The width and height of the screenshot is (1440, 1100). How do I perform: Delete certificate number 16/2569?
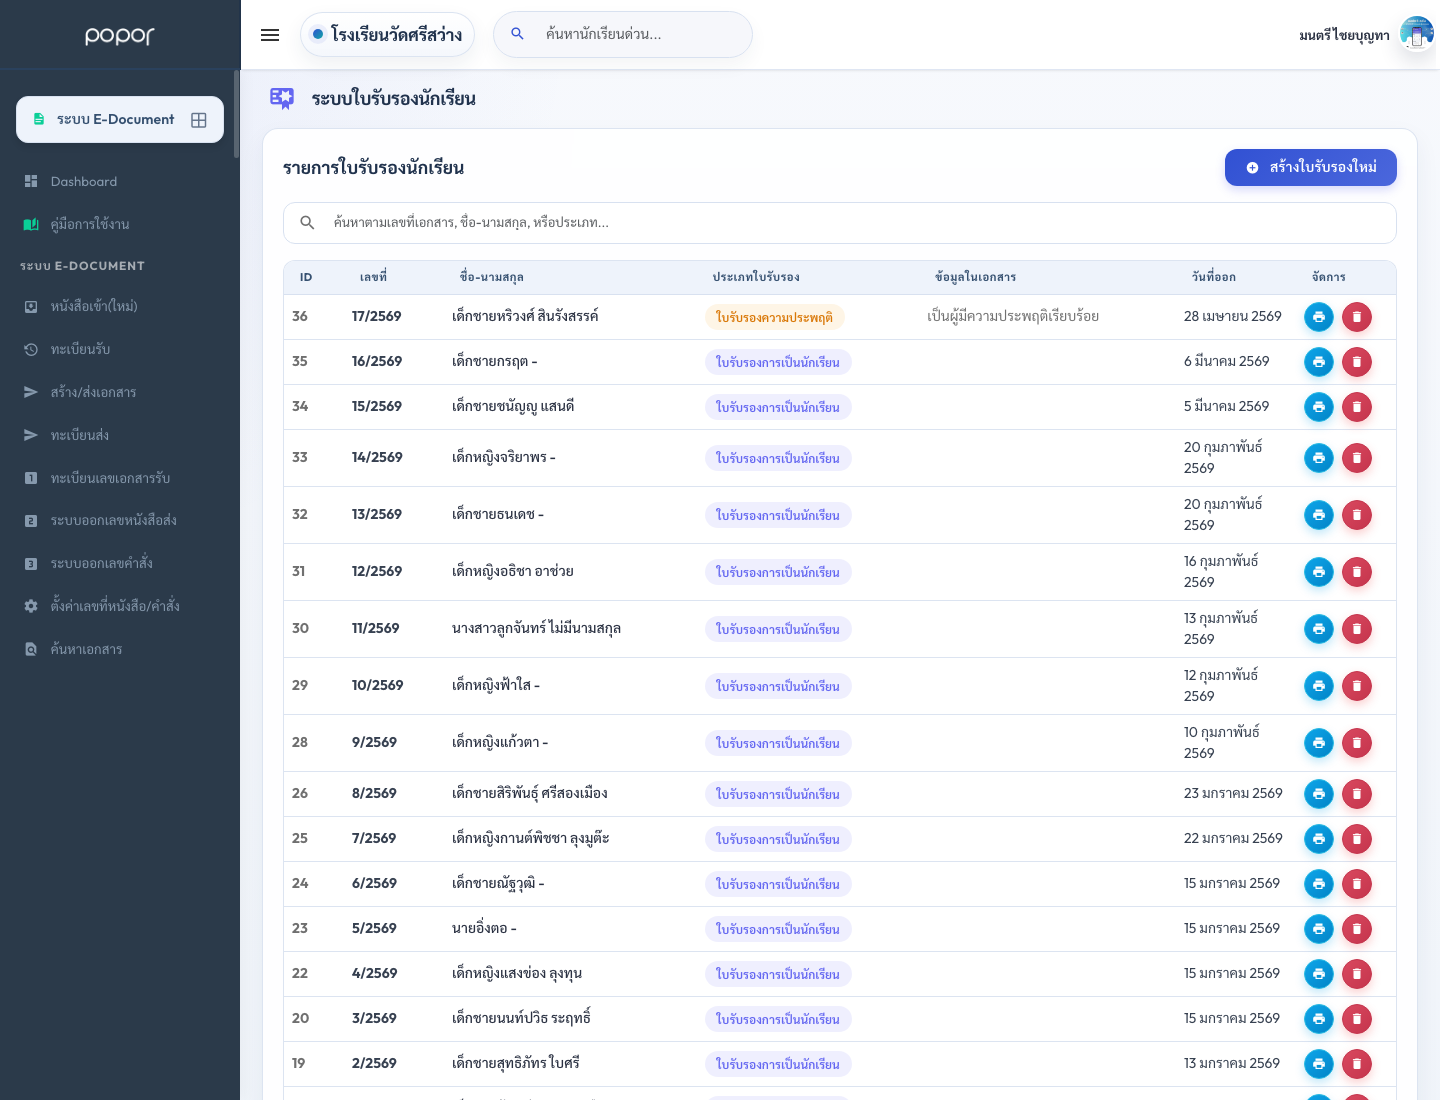pos(1357,362)
